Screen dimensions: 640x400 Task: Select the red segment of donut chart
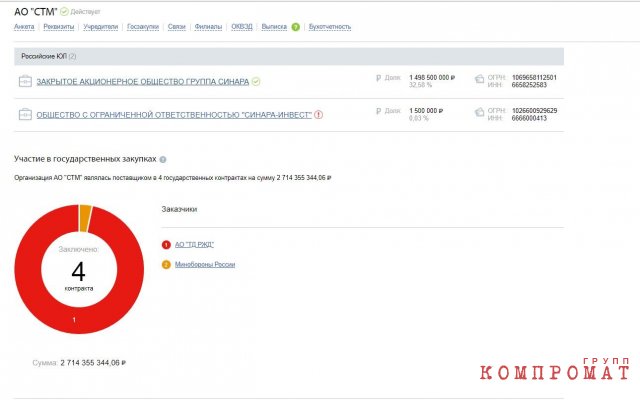[x=79, y=320]
